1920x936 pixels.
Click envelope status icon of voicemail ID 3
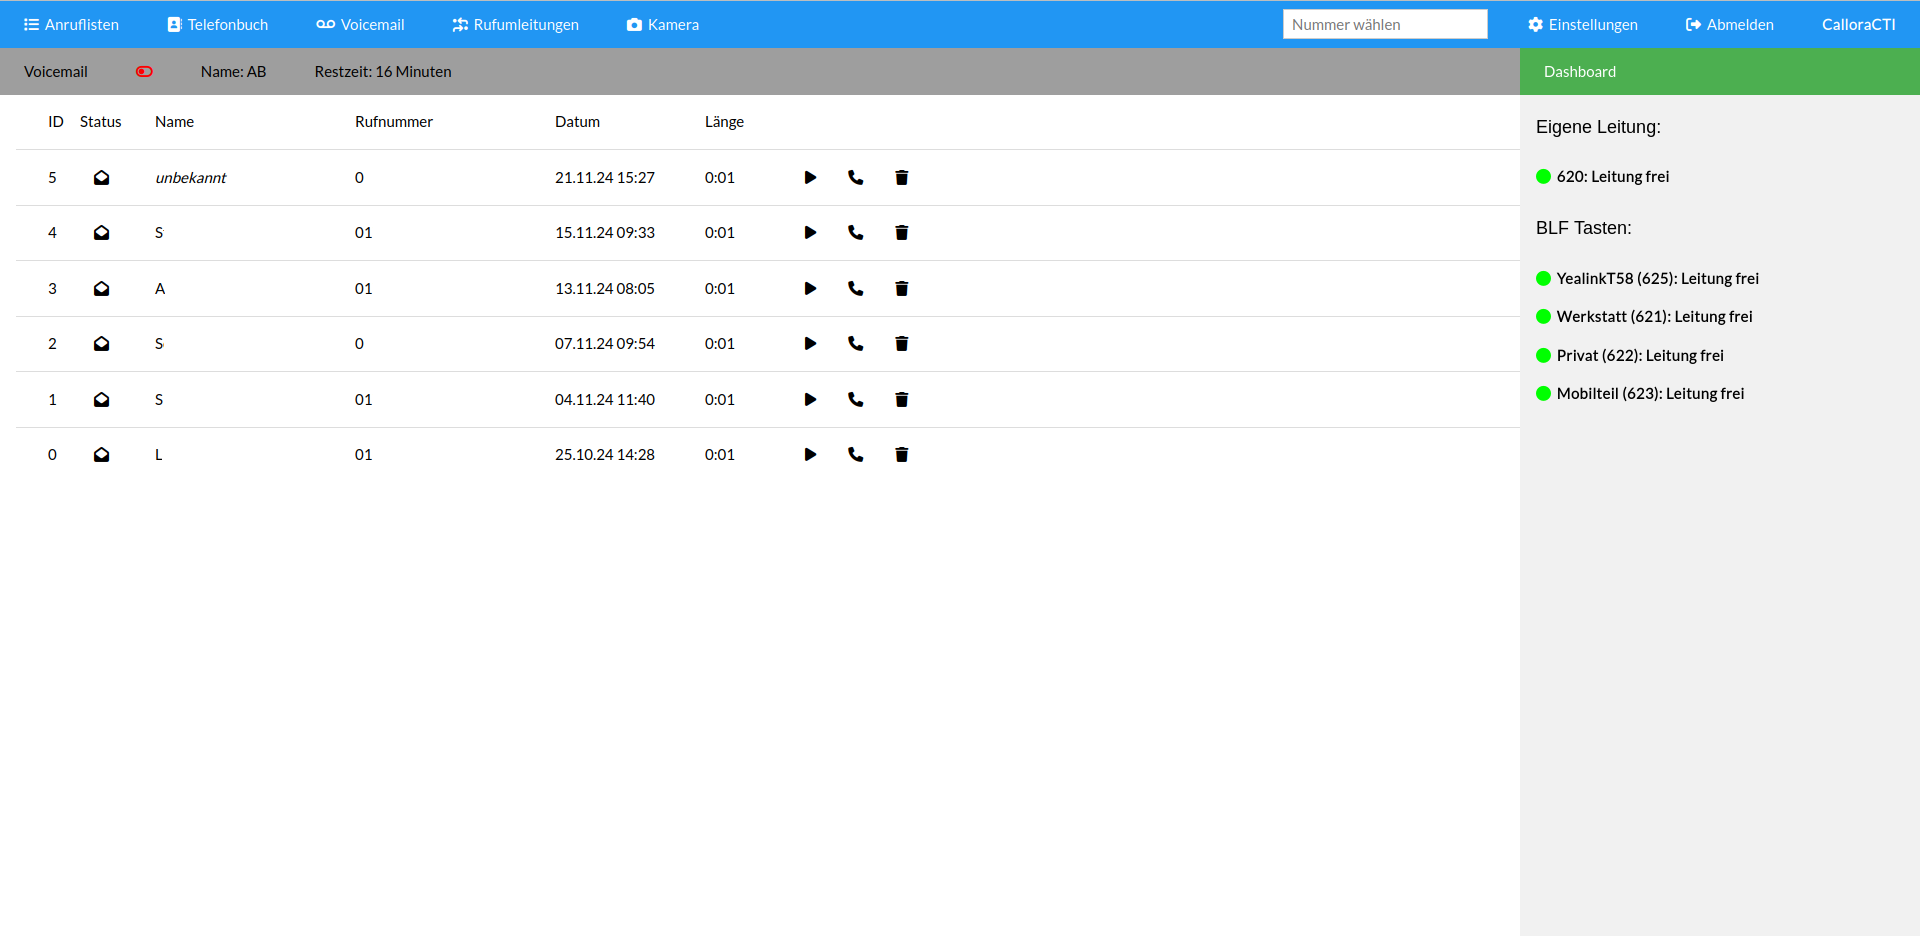pos(102,289)
